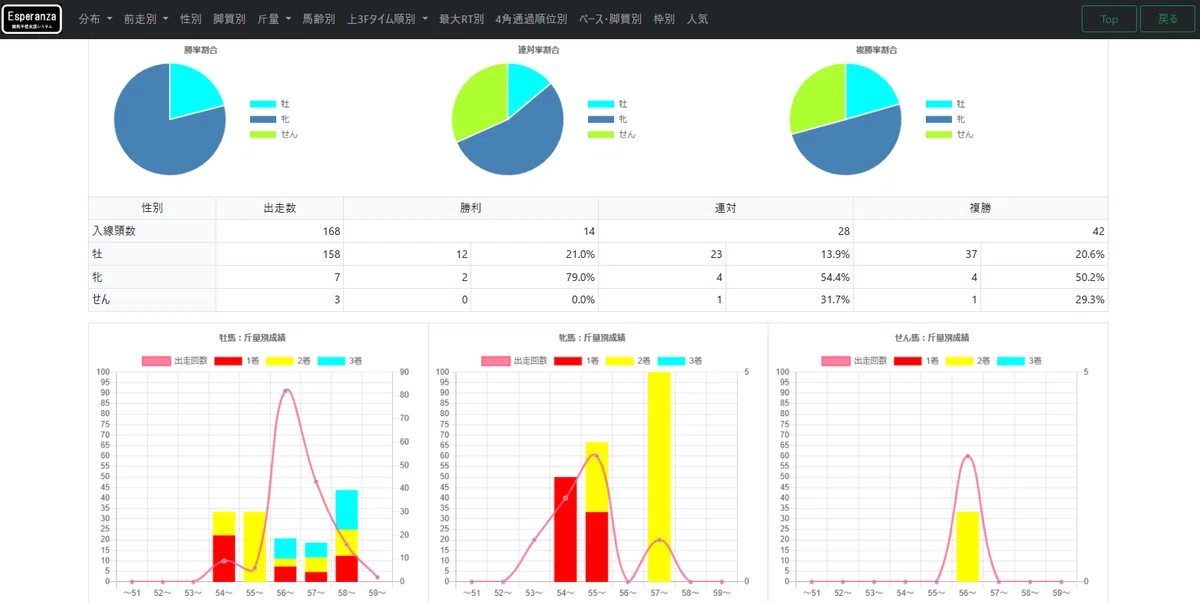Open the 4角通過順位別 menu item
This screenshot has height=602, width=1200.
(x=531, y=19)
